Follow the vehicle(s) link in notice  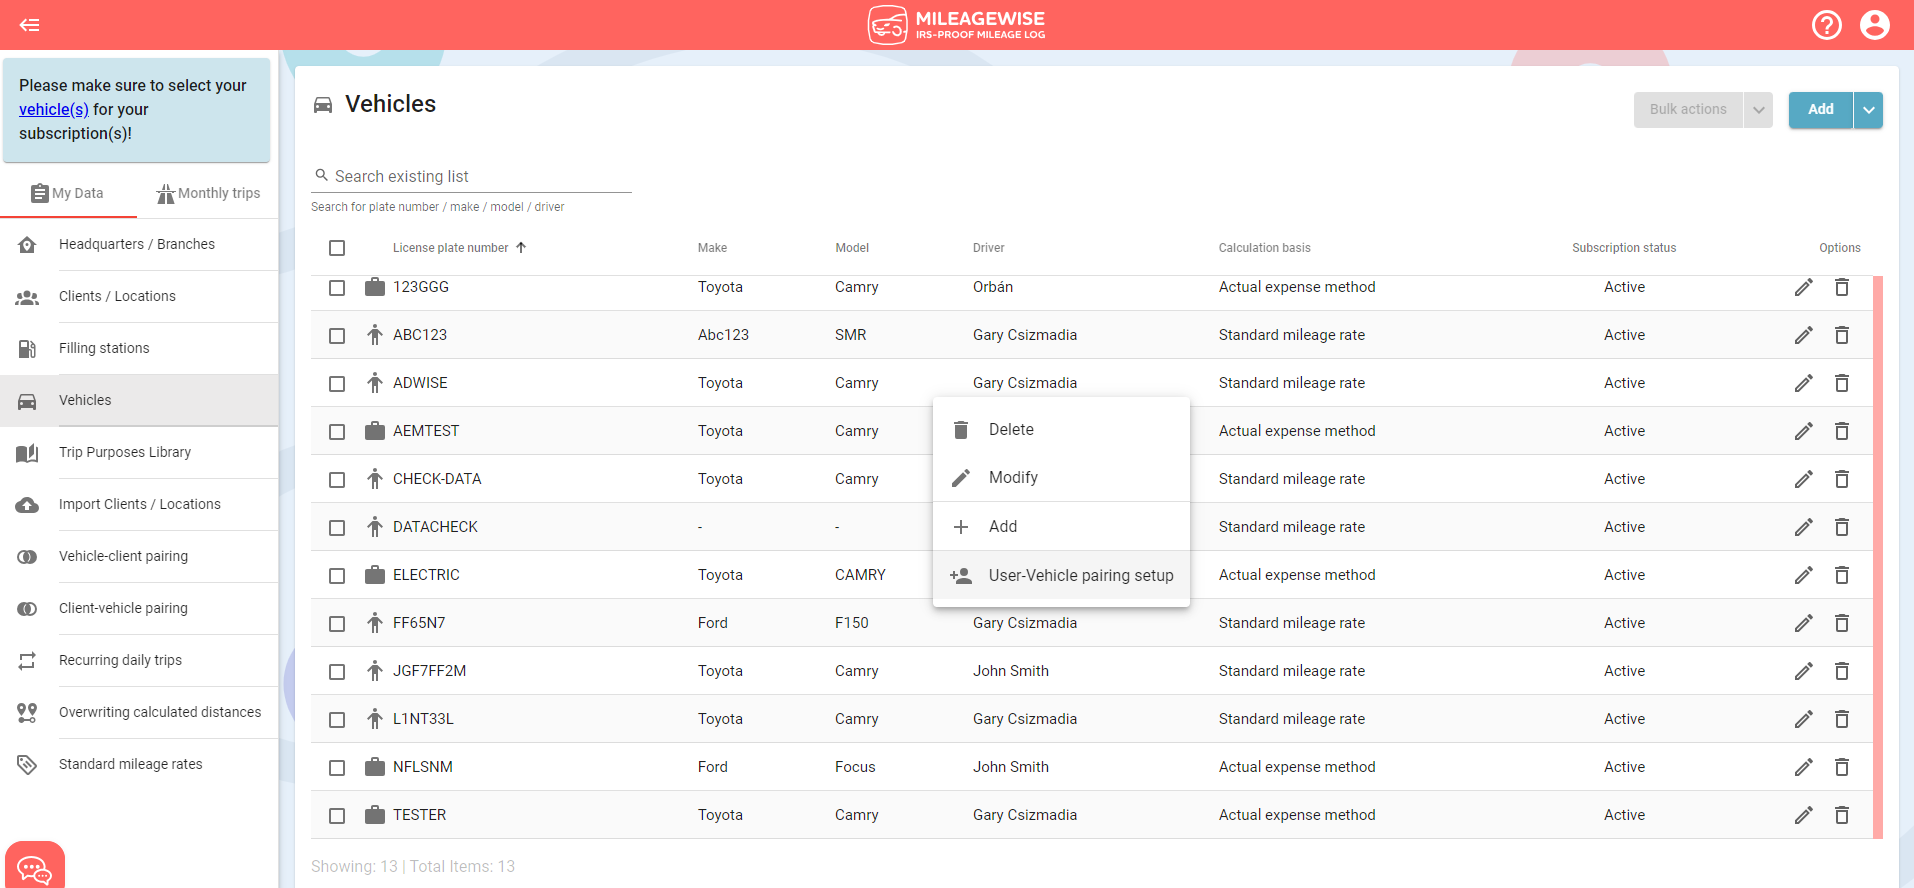point(54,110)
